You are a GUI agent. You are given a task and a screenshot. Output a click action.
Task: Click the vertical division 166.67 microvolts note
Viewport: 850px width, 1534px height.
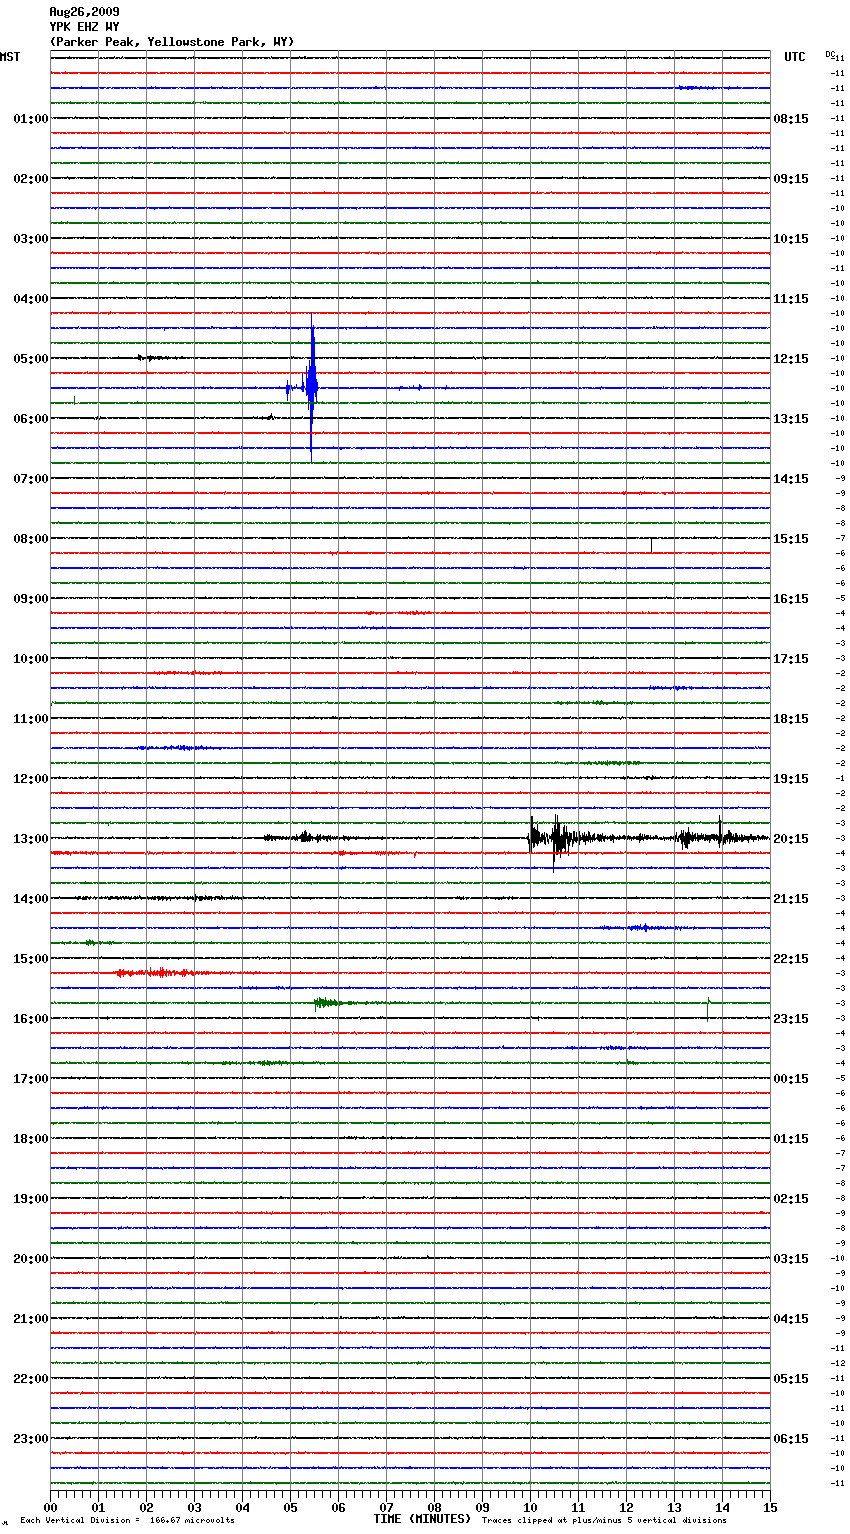[x=127, y=1521]
